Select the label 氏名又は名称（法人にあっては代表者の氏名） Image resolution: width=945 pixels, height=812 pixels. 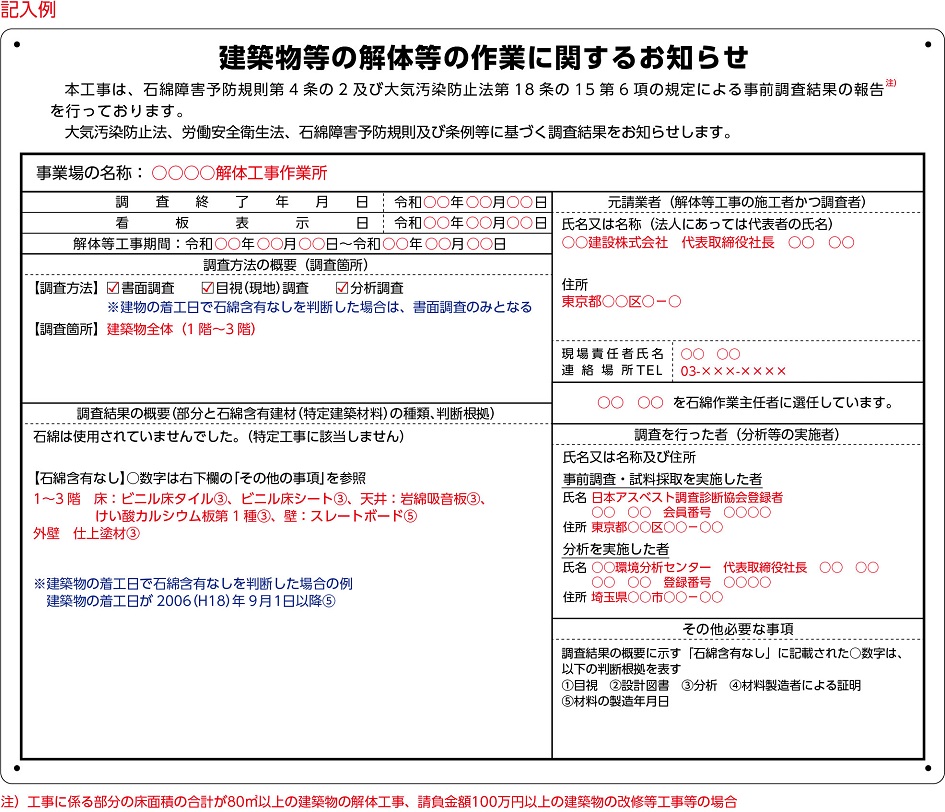(x=697, y=224)
